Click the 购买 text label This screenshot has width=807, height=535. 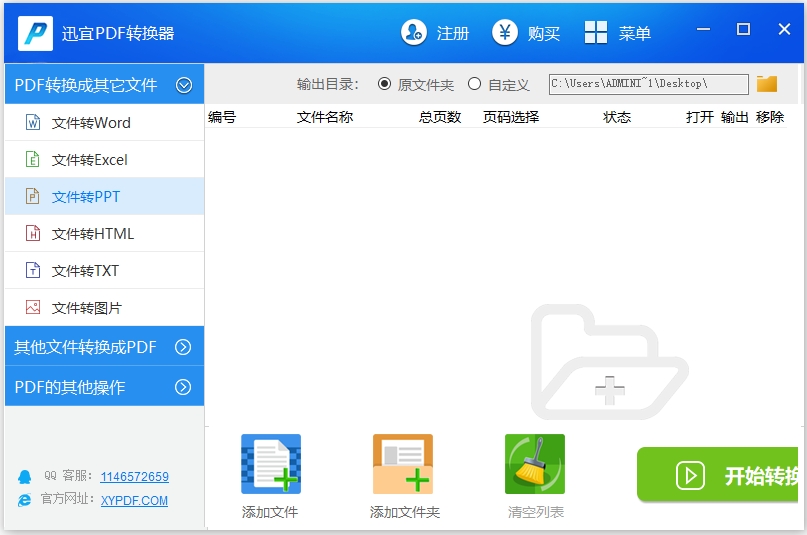coord(544,33)
